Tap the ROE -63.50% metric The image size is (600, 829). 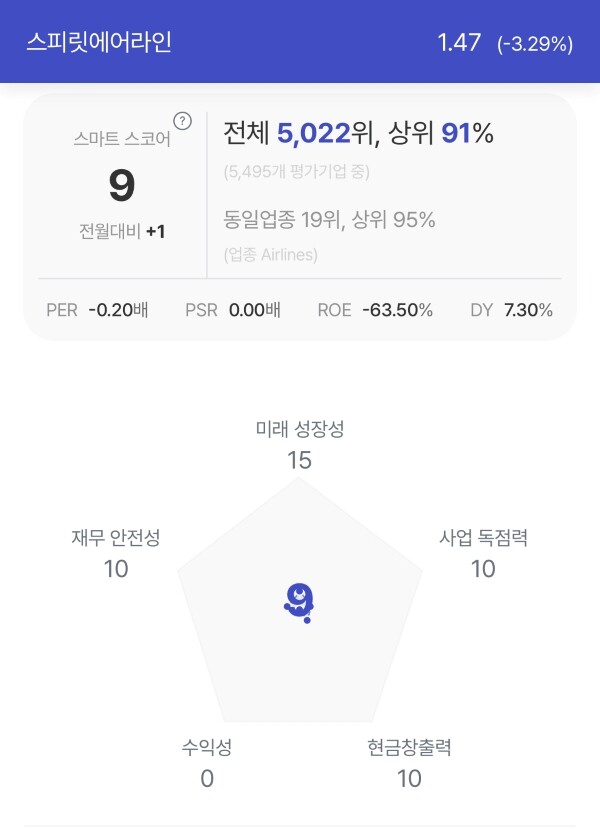(x=375, y=310)
